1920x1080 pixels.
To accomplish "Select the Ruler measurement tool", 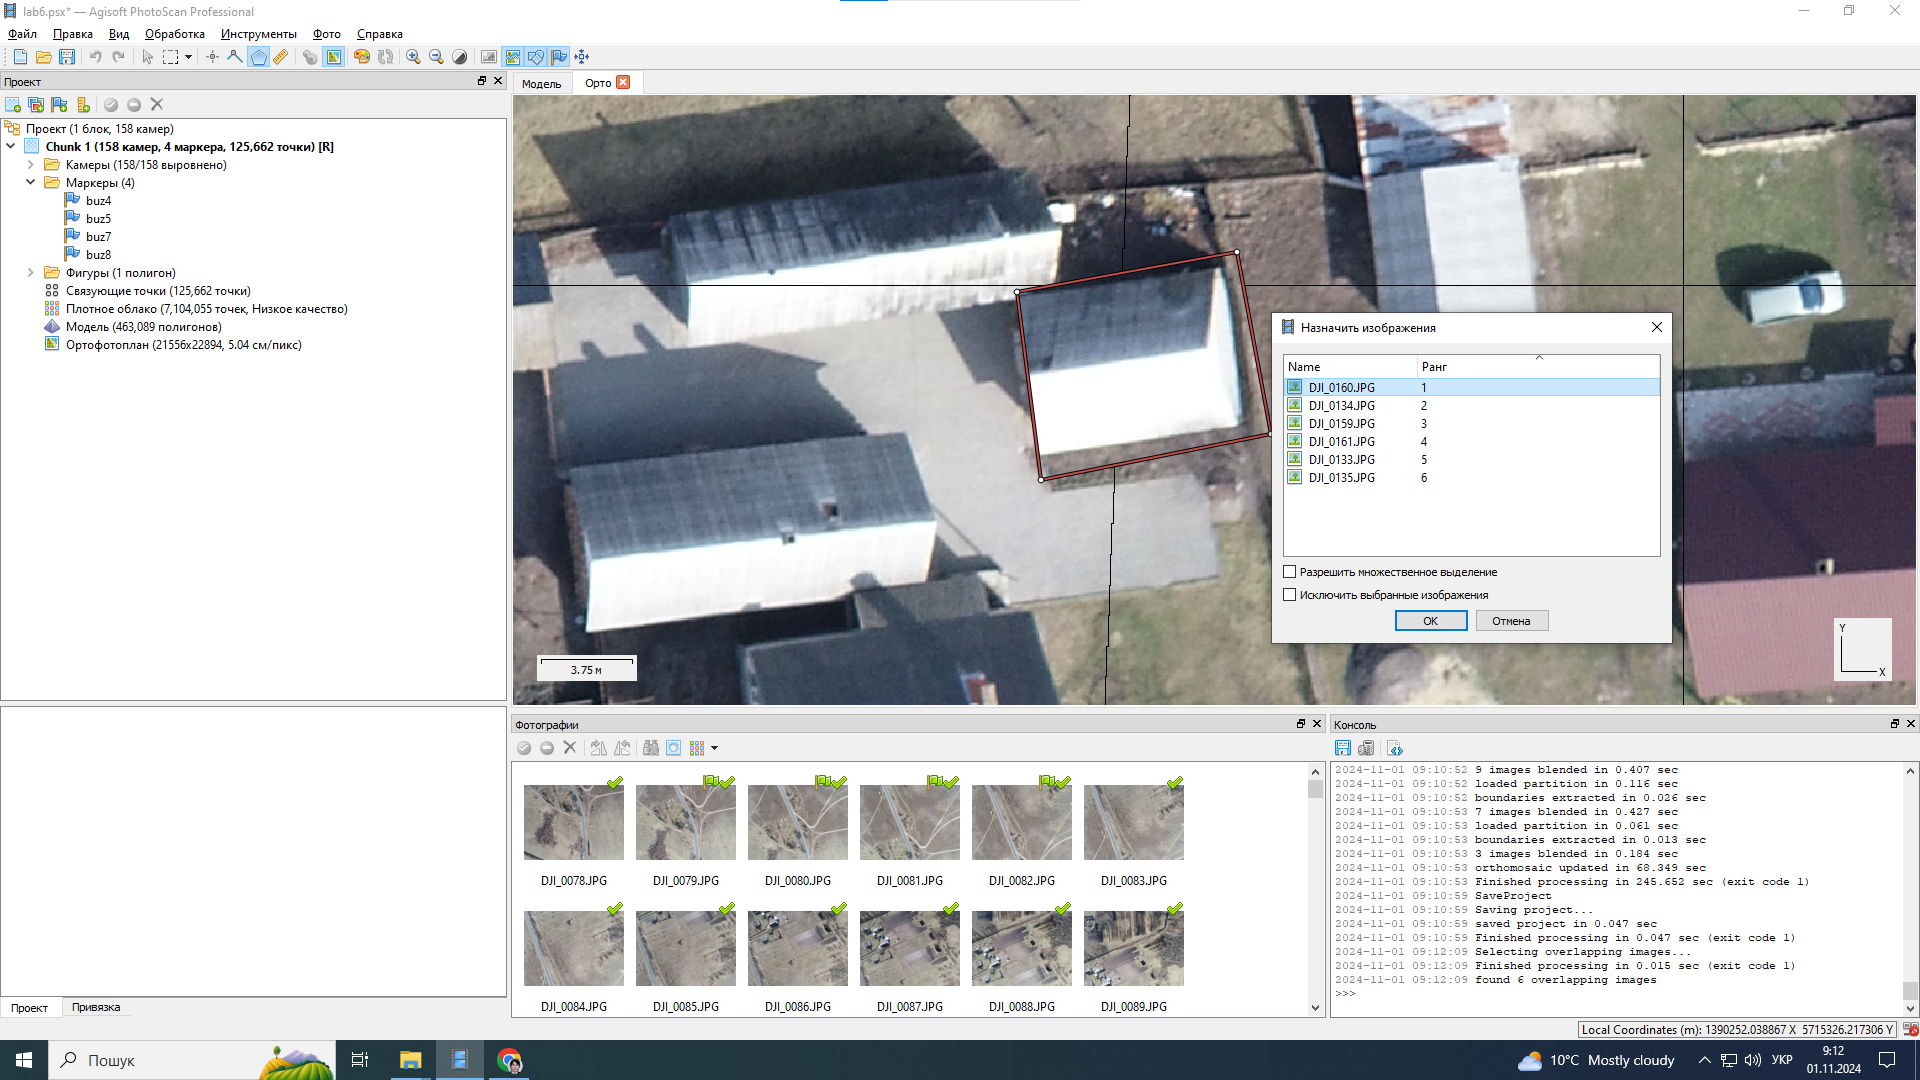I will tap(281, 57).
